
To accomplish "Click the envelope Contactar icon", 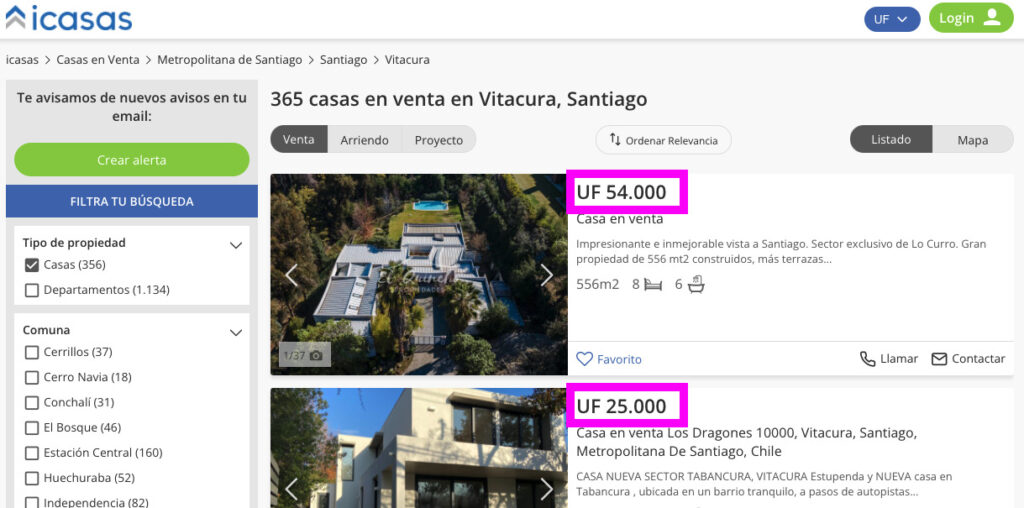I will pyautogui.click(x=939, y=359).
